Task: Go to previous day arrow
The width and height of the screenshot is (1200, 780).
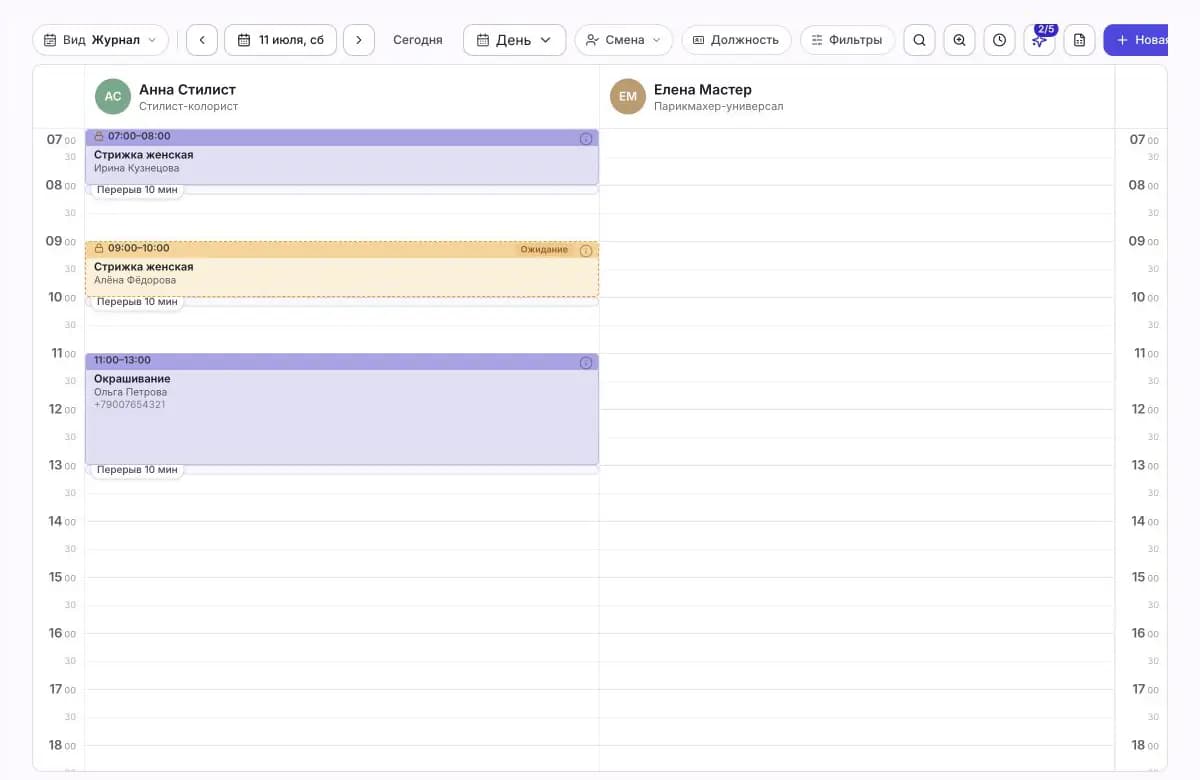Action: 202,40
